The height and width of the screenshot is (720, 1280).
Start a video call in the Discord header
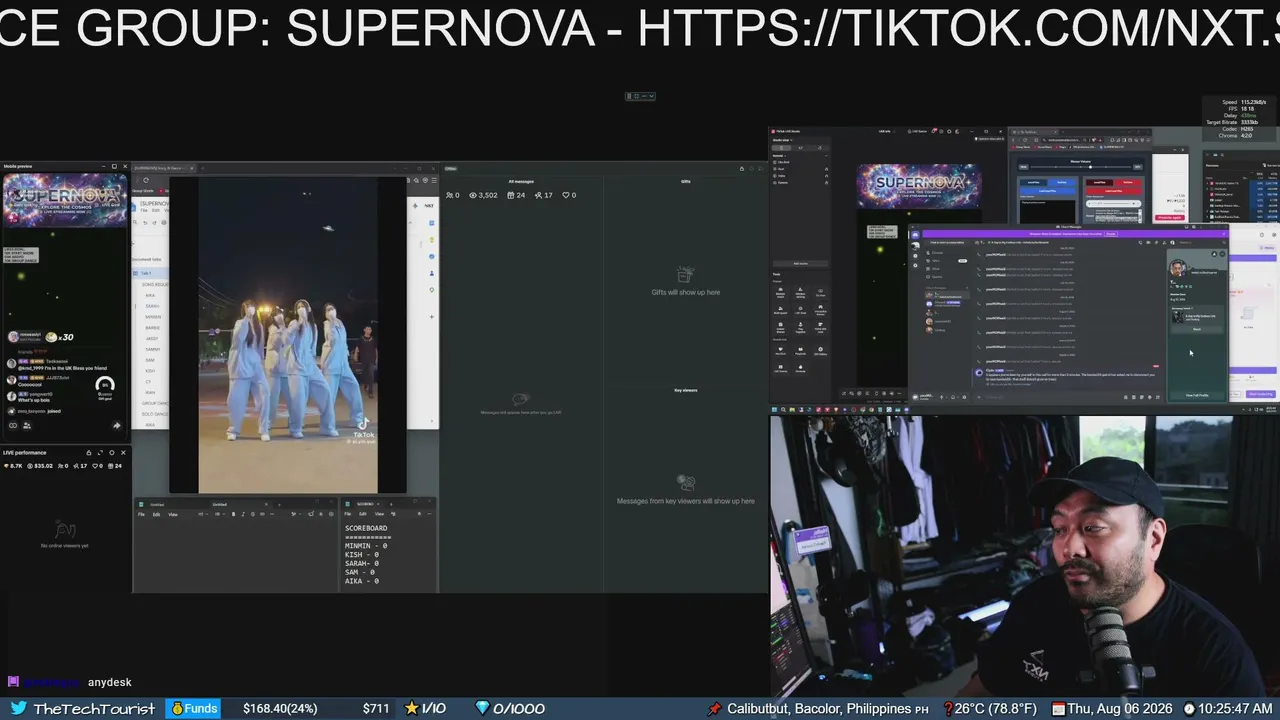pos(1149,243)
